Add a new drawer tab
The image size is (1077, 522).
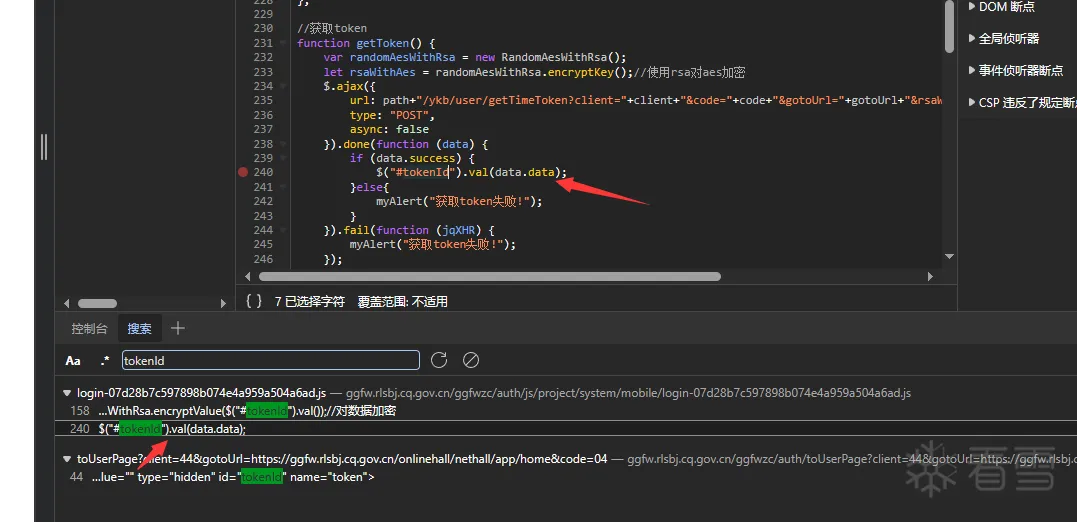point(177,328)
